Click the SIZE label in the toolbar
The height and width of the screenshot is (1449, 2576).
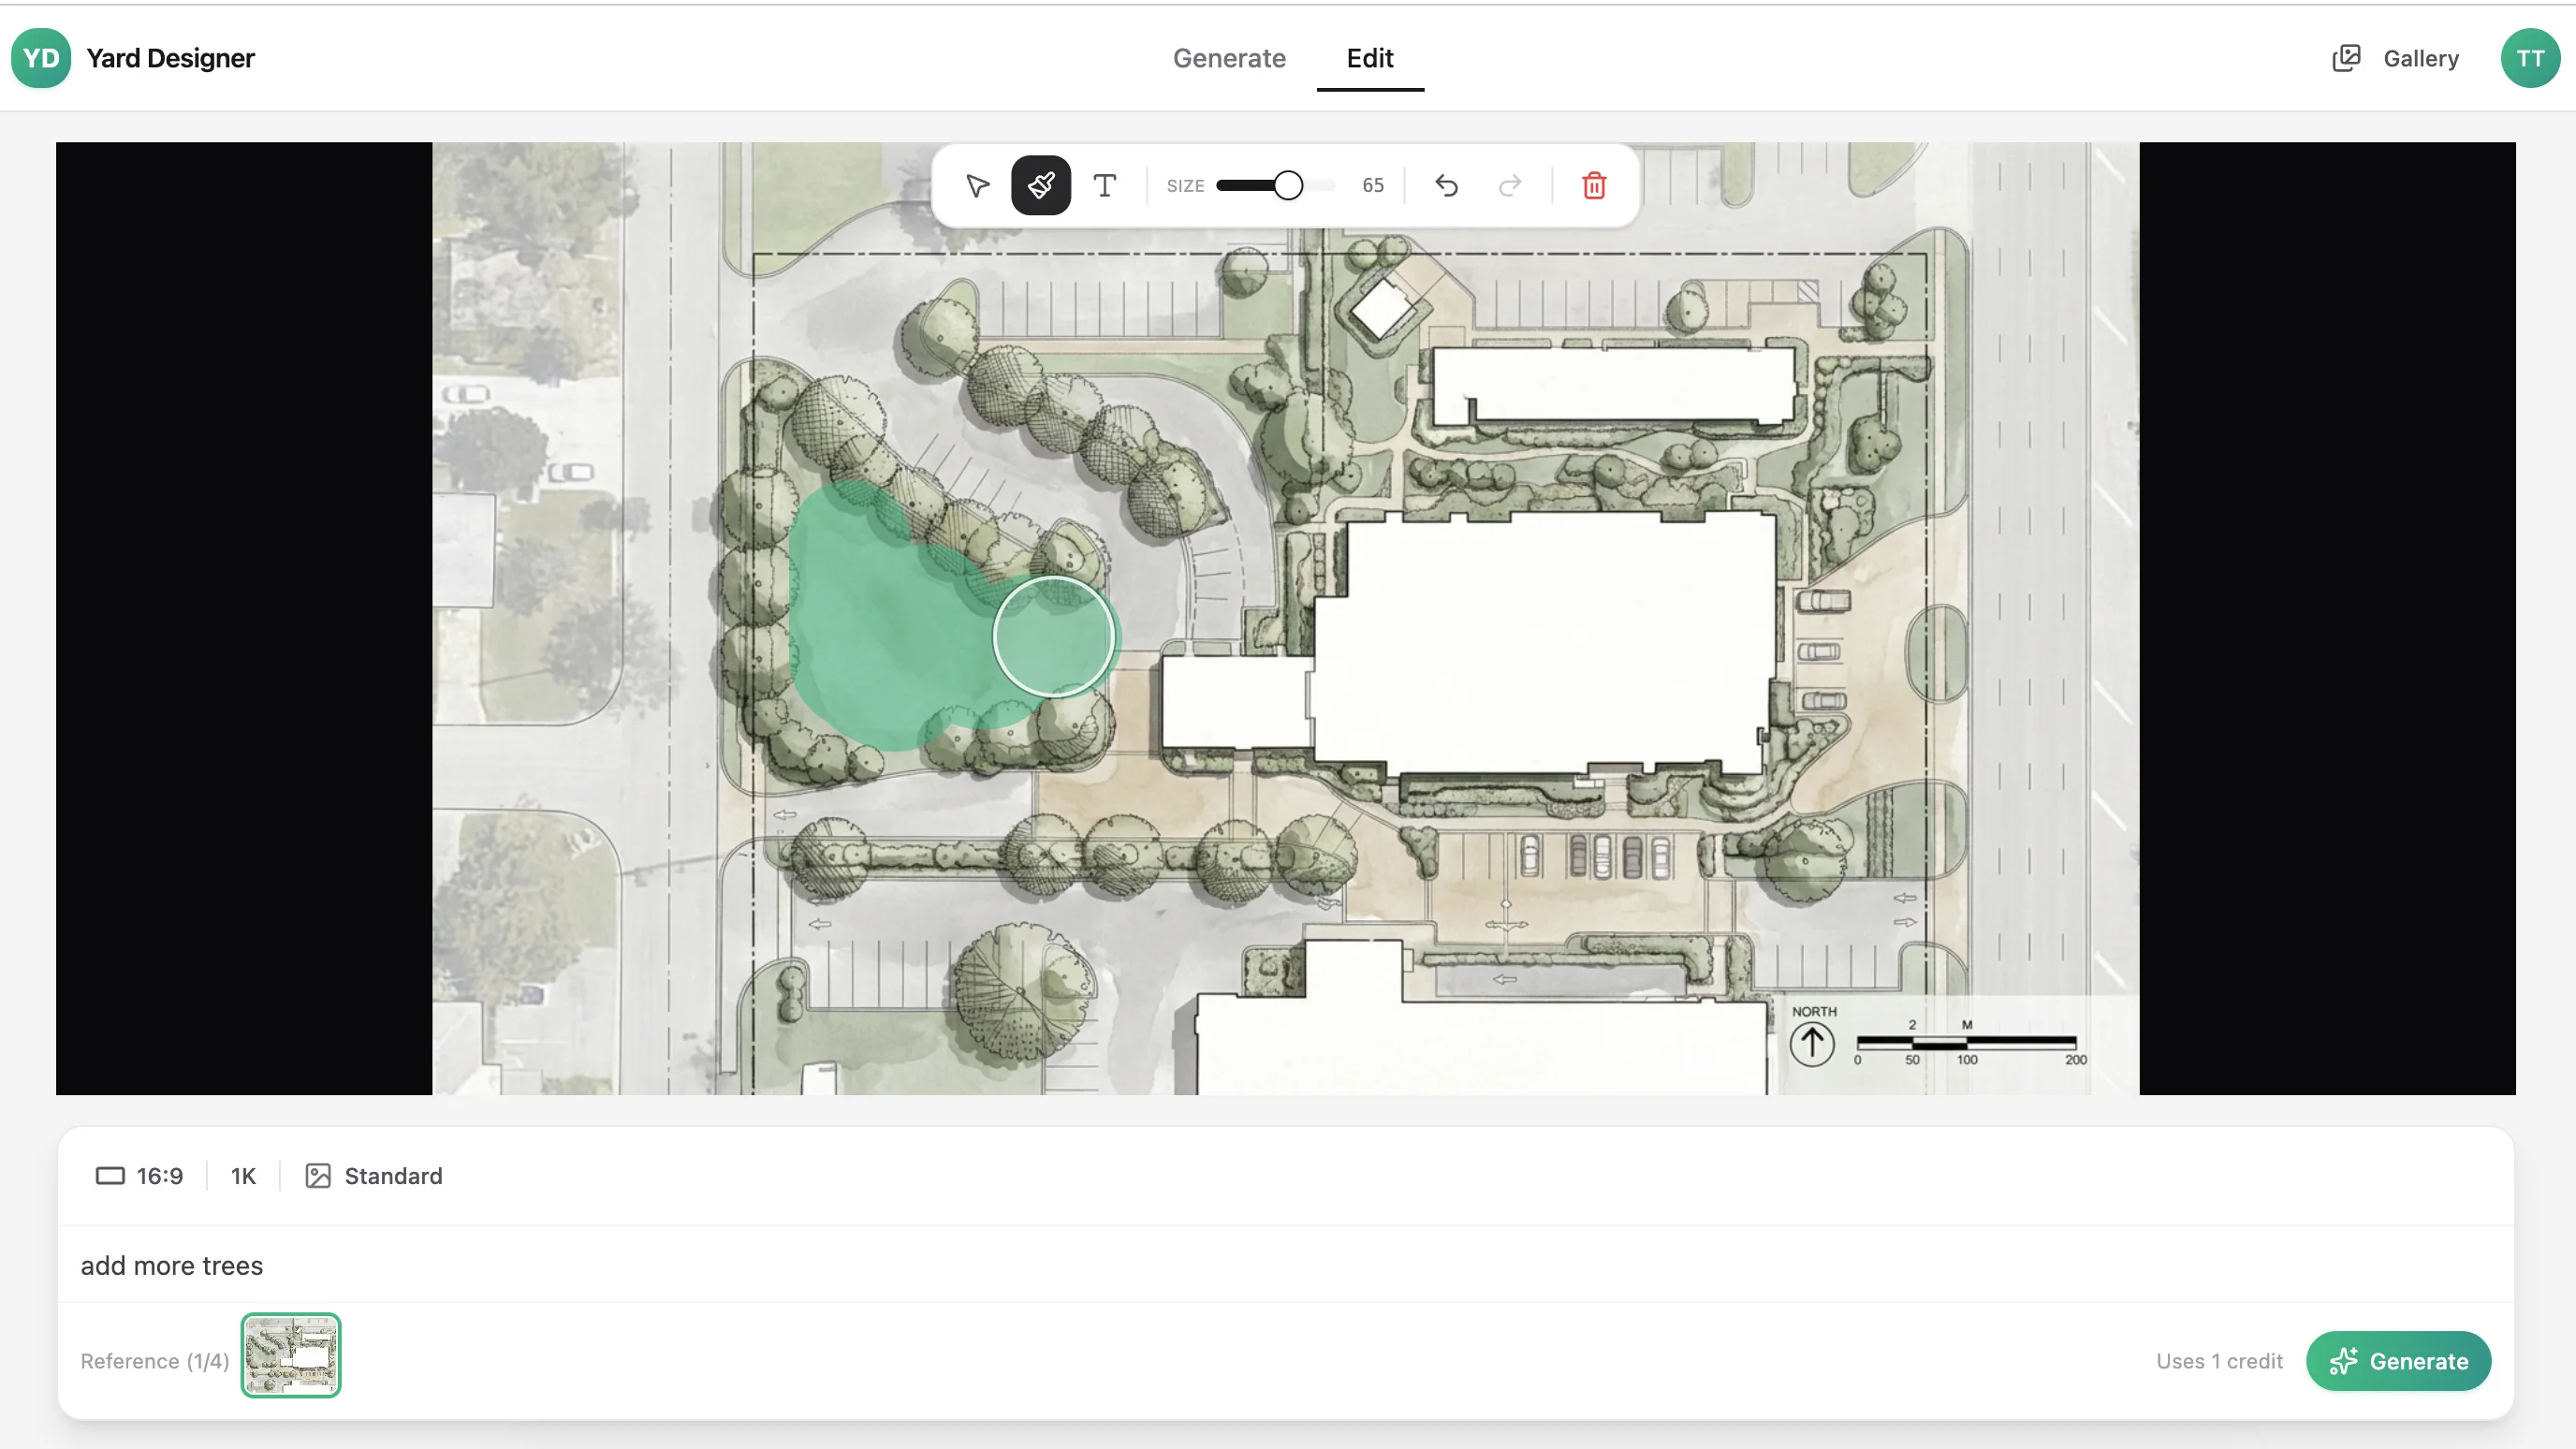1185,186
